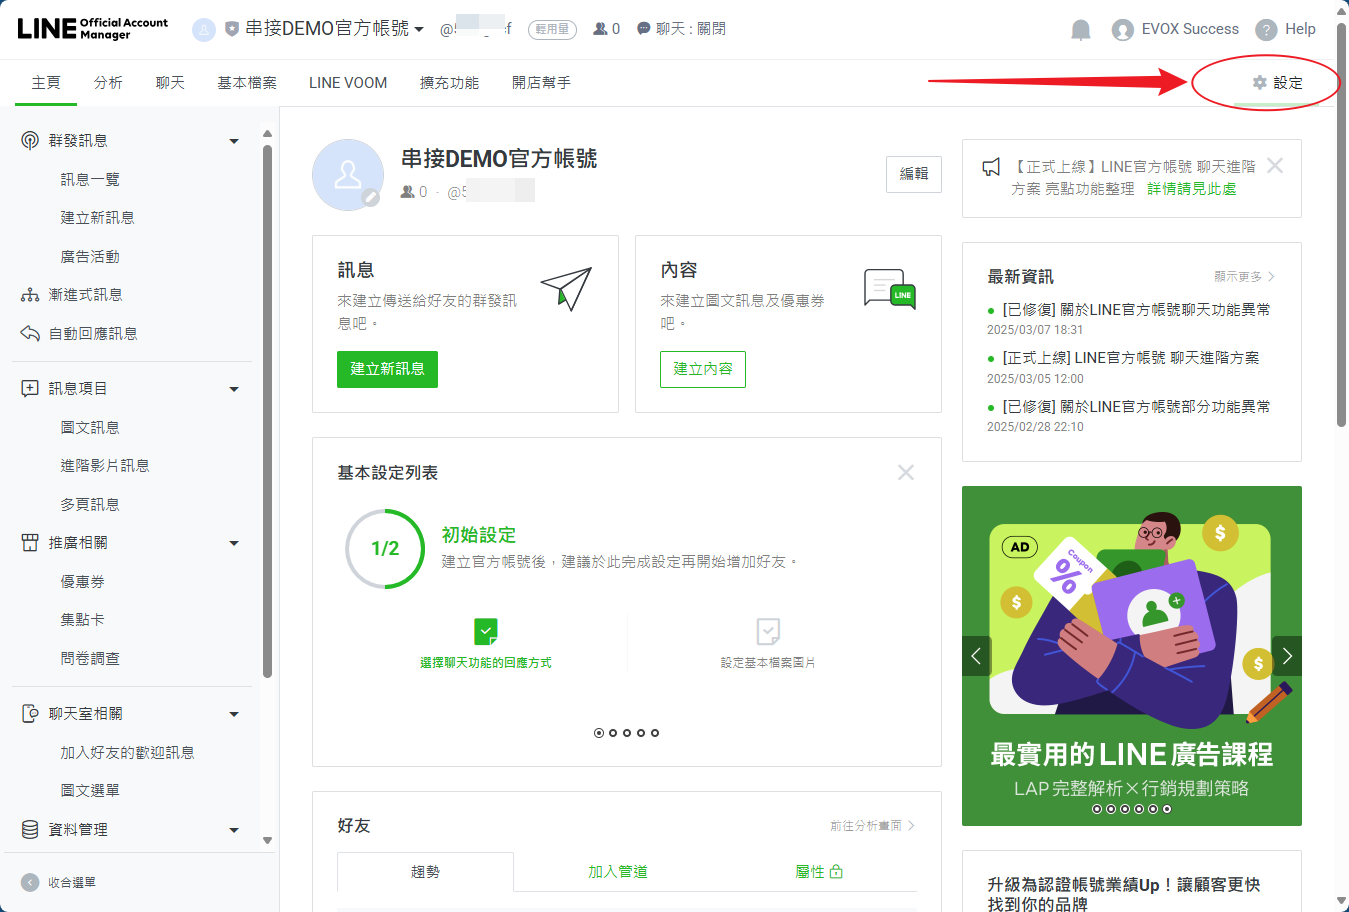Click the megaphone announcement icon
Screen dimensions: 1349x912
(x=991, y=167)
